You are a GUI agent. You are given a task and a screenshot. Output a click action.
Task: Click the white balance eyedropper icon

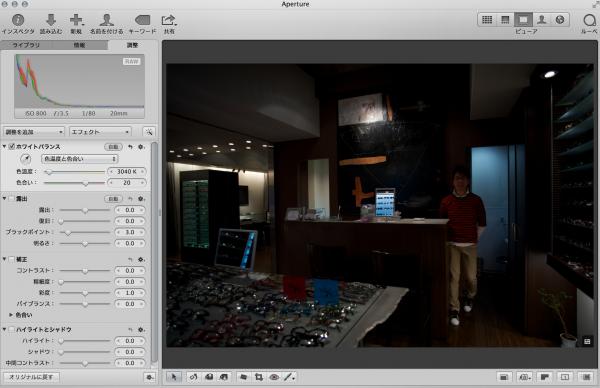[25, 159]
